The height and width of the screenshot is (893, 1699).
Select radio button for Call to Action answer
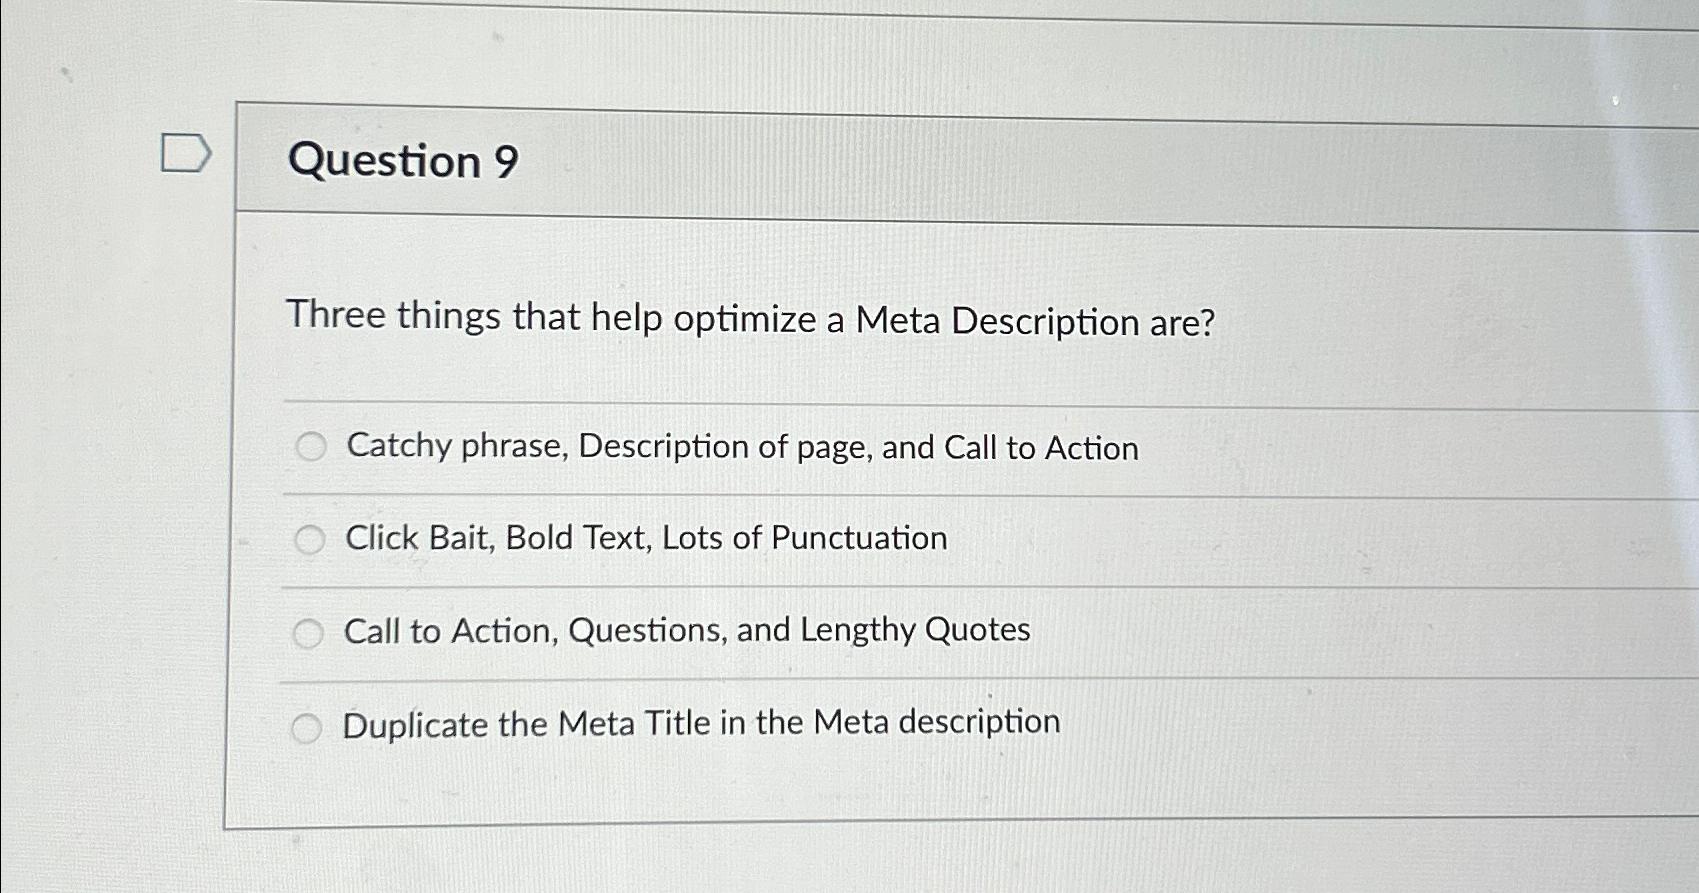point(310,632)
